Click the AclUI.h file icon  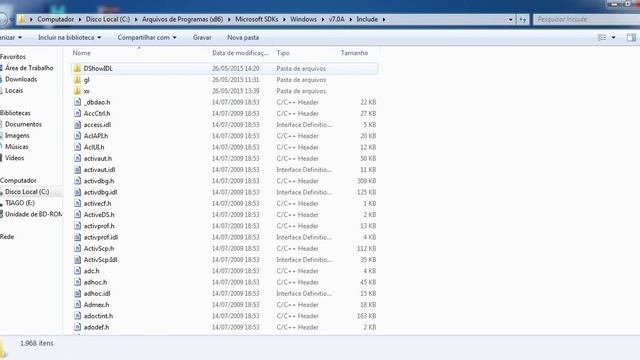[77, 147]
